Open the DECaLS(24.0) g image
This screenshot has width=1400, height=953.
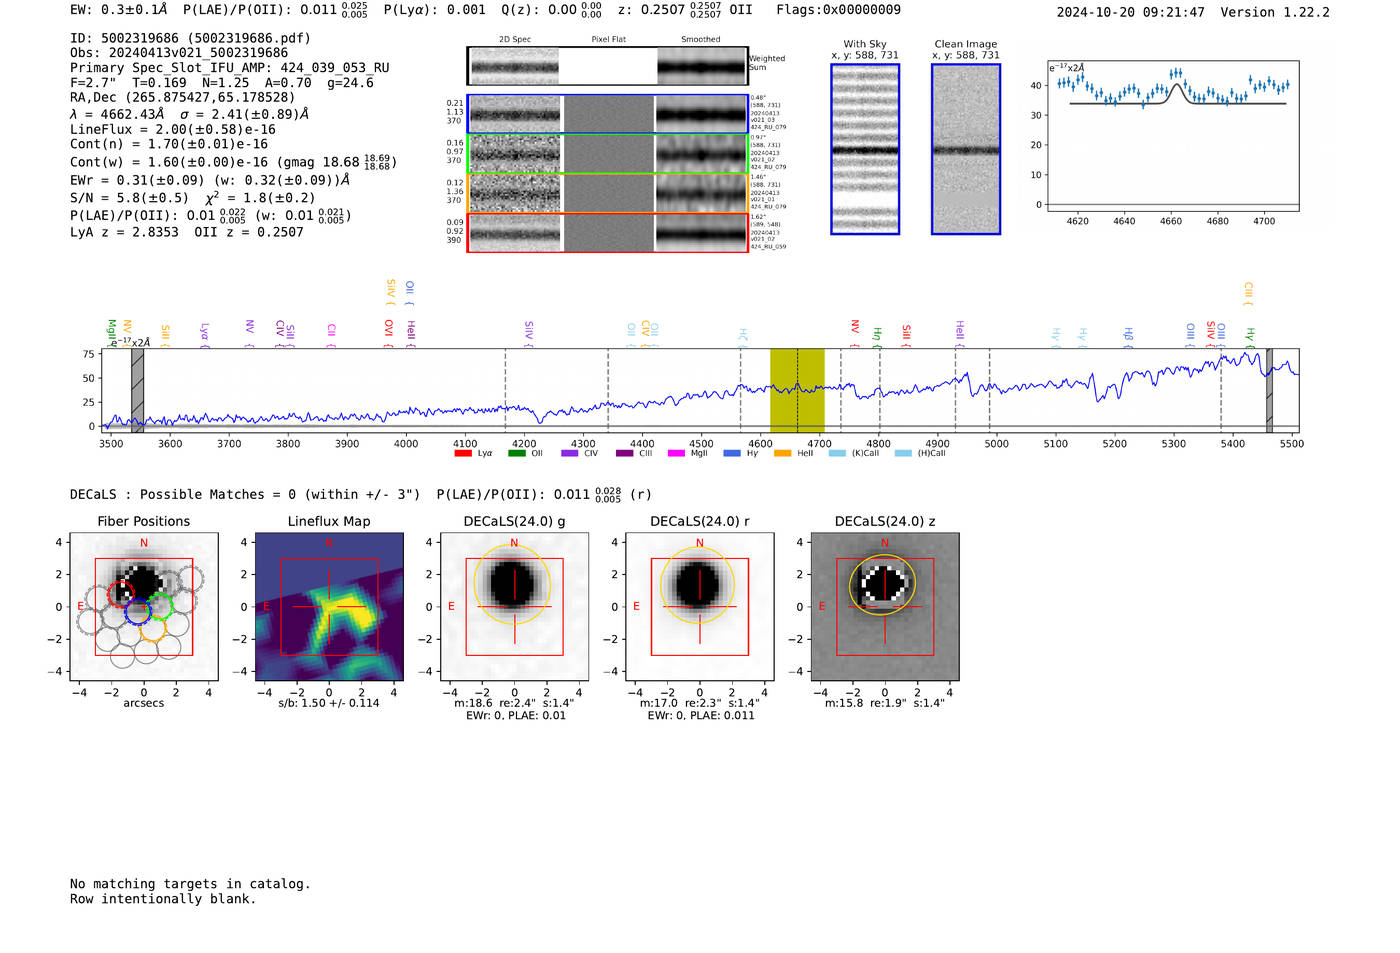coord(514,607)
